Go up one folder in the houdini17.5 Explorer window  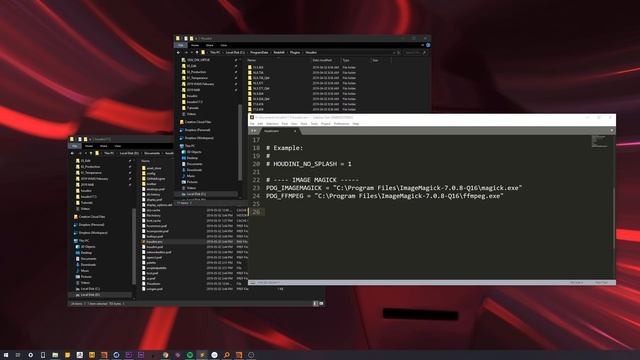tap(91, 153)
